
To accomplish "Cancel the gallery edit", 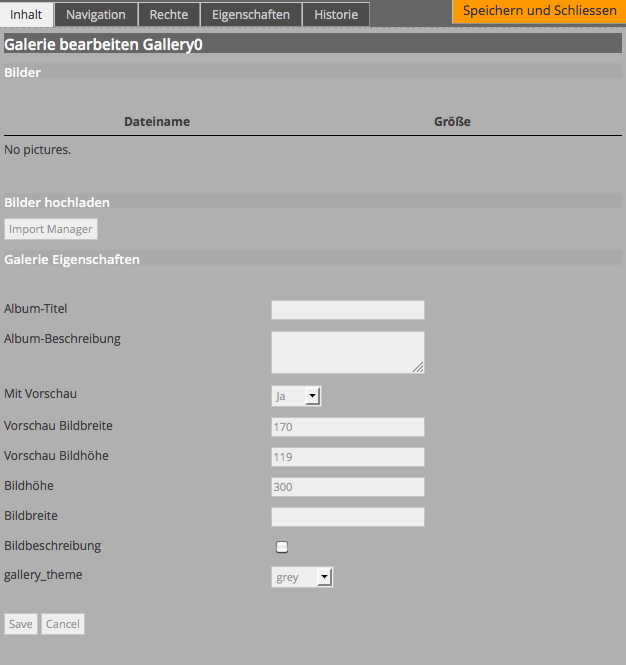I will [x=62, y=624].
